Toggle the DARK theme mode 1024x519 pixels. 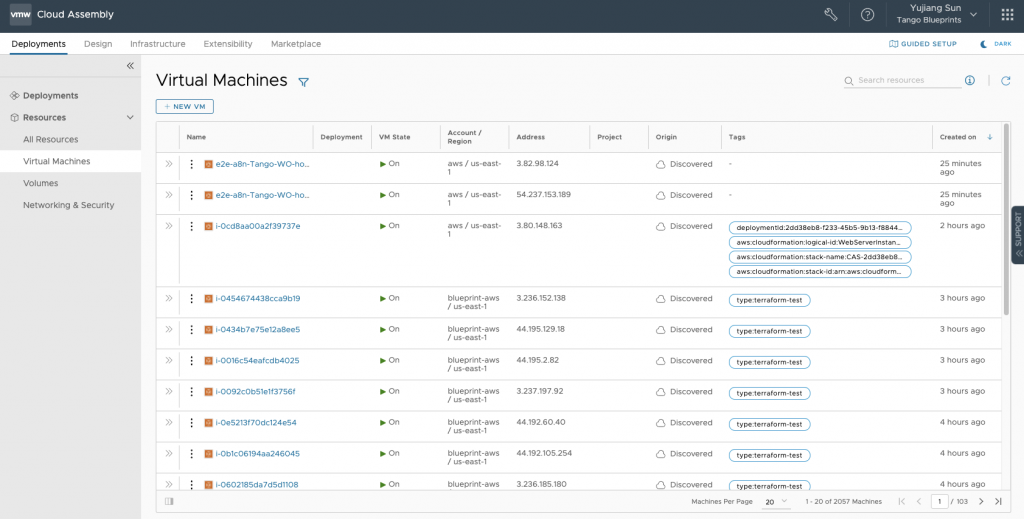click(x=996, y=44)
